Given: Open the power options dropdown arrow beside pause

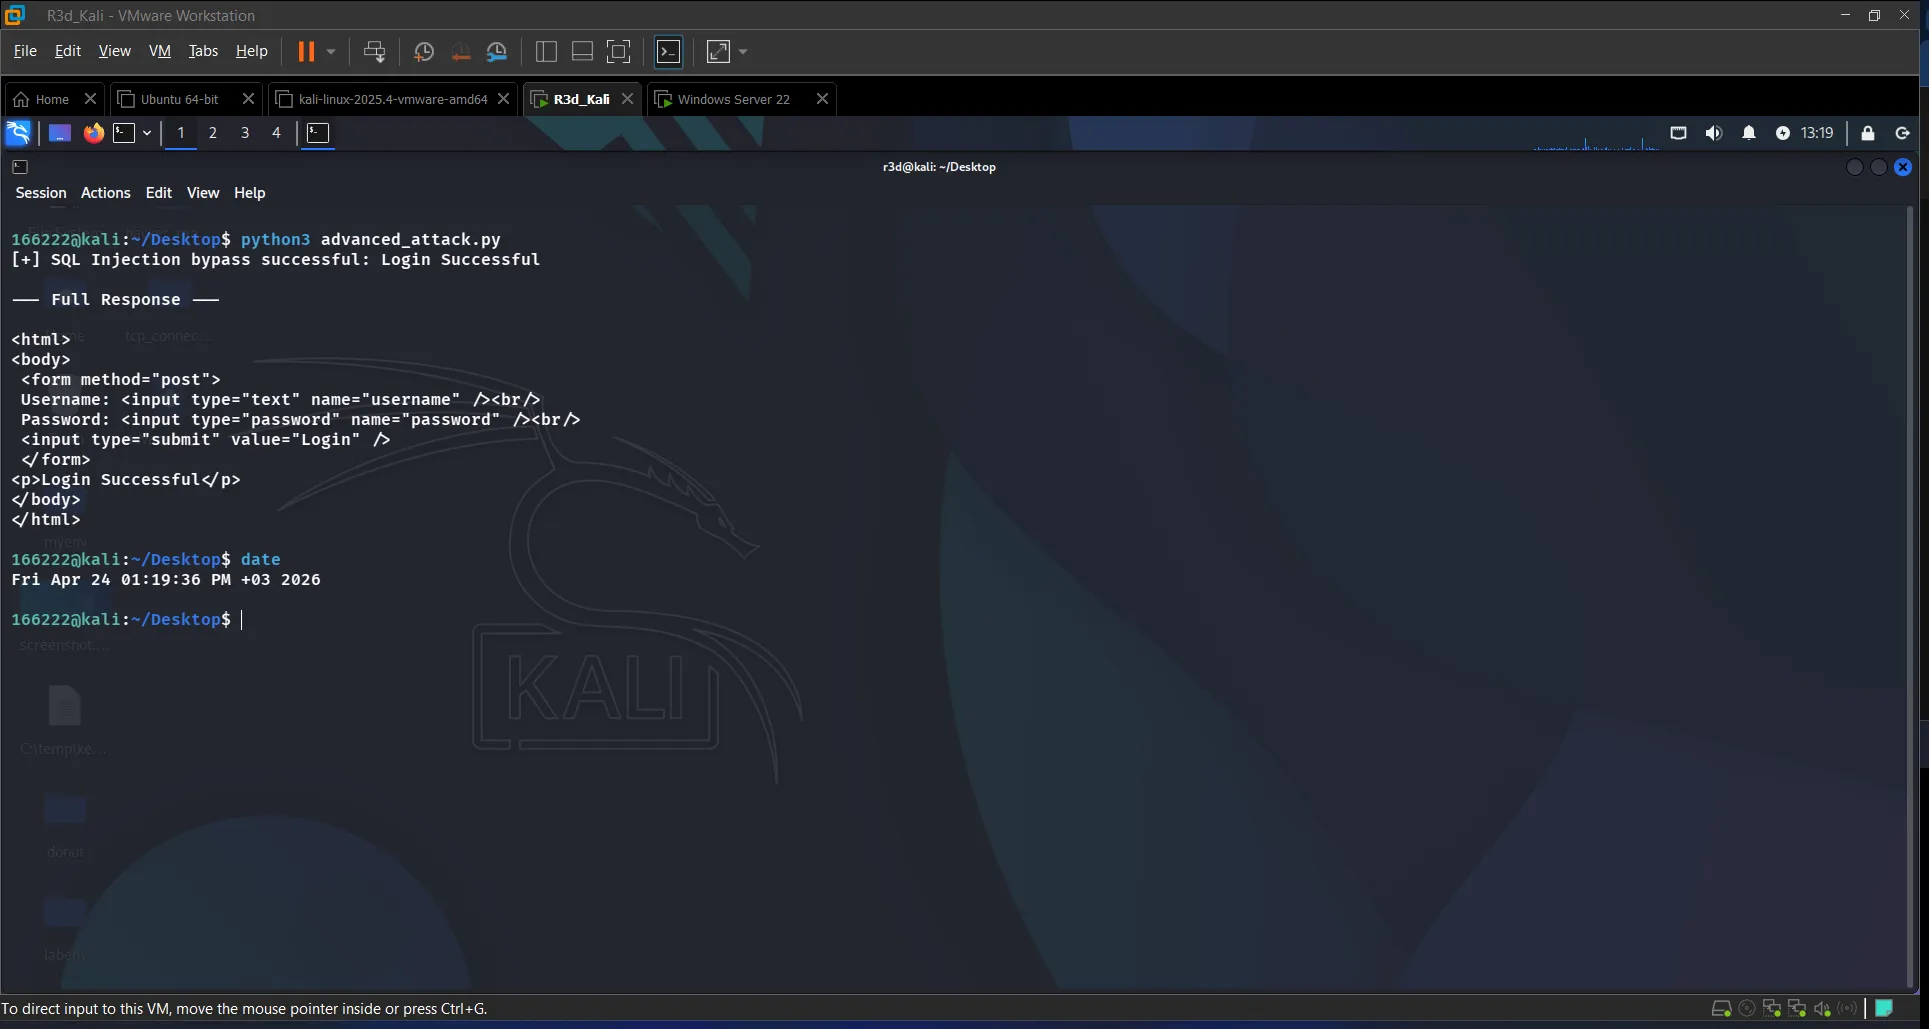Looking at the screenshot, I should (x=331, y=51).
